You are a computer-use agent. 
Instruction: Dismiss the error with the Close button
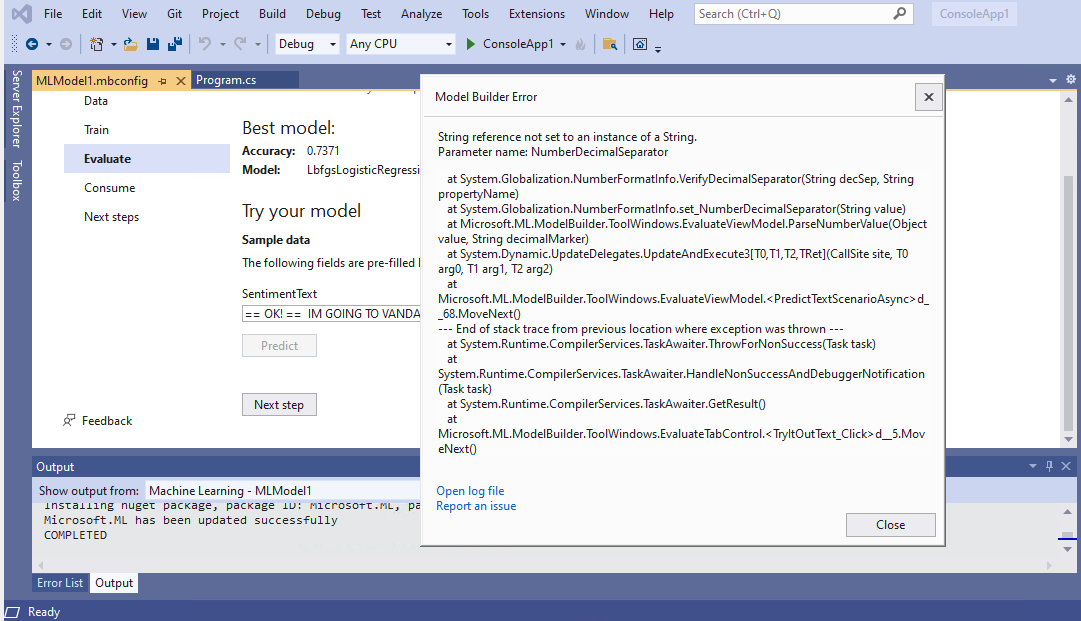point(890,524)
